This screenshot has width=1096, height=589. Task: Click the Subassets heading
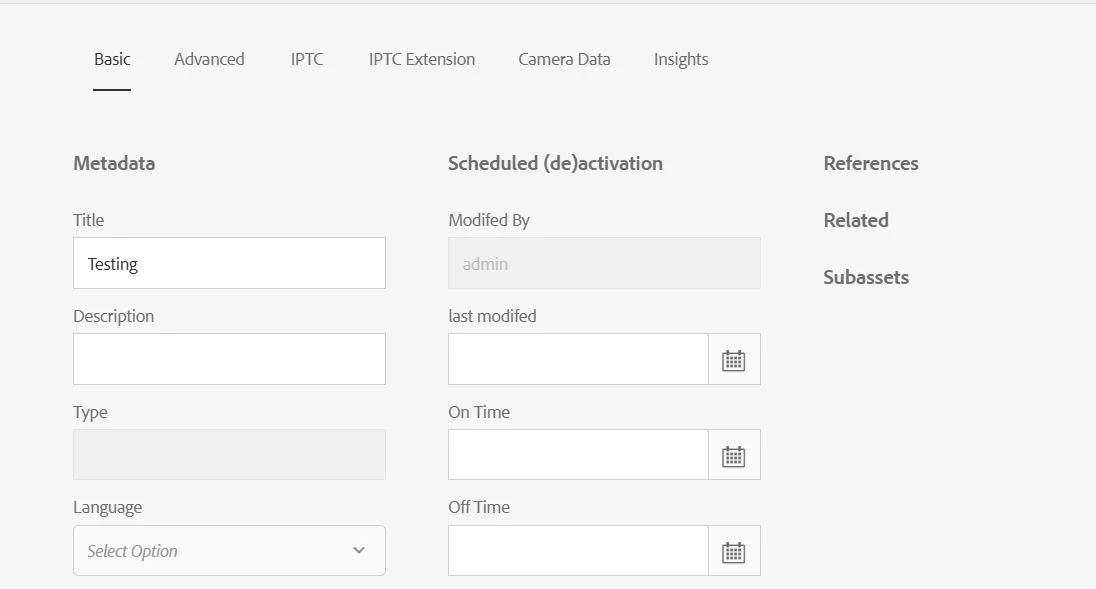(x=866, y=278)
